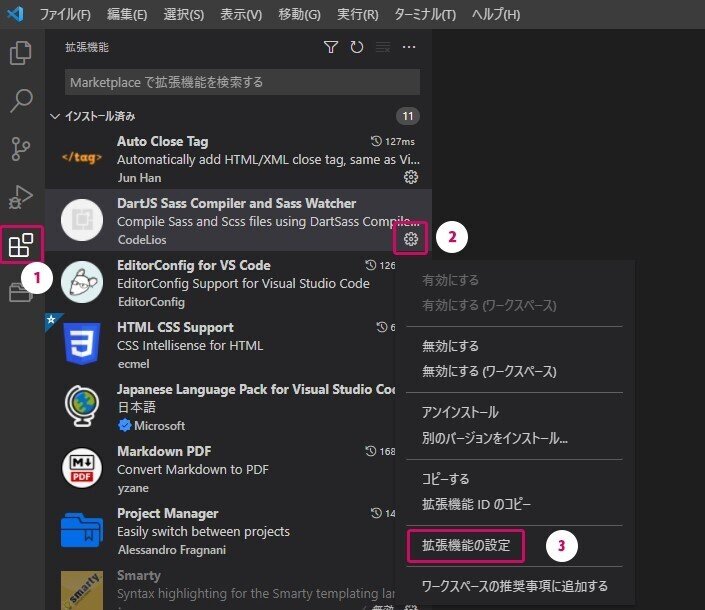Open the Explorer view in activity bar
This screenshot has width=705, height=610.
[x=21, y=53]
